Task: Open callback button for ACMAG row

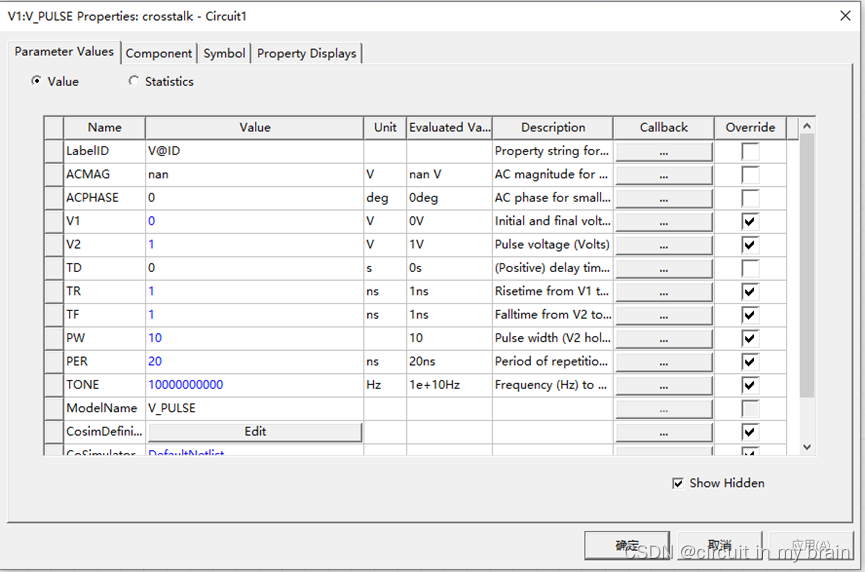Action: (x=663, y=174)
